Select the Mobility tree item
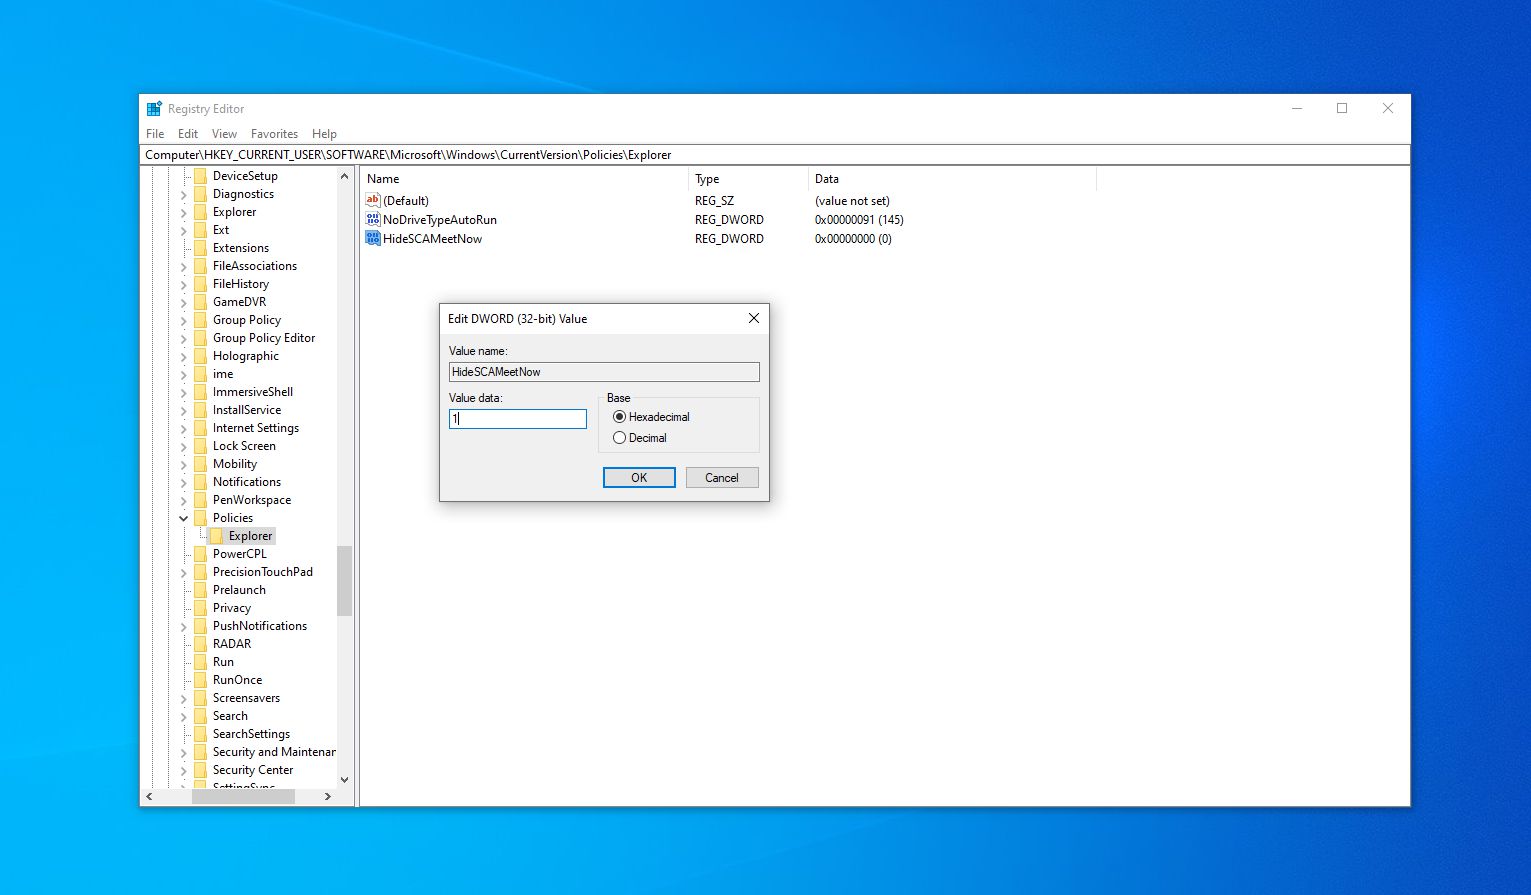 (235, 464)
